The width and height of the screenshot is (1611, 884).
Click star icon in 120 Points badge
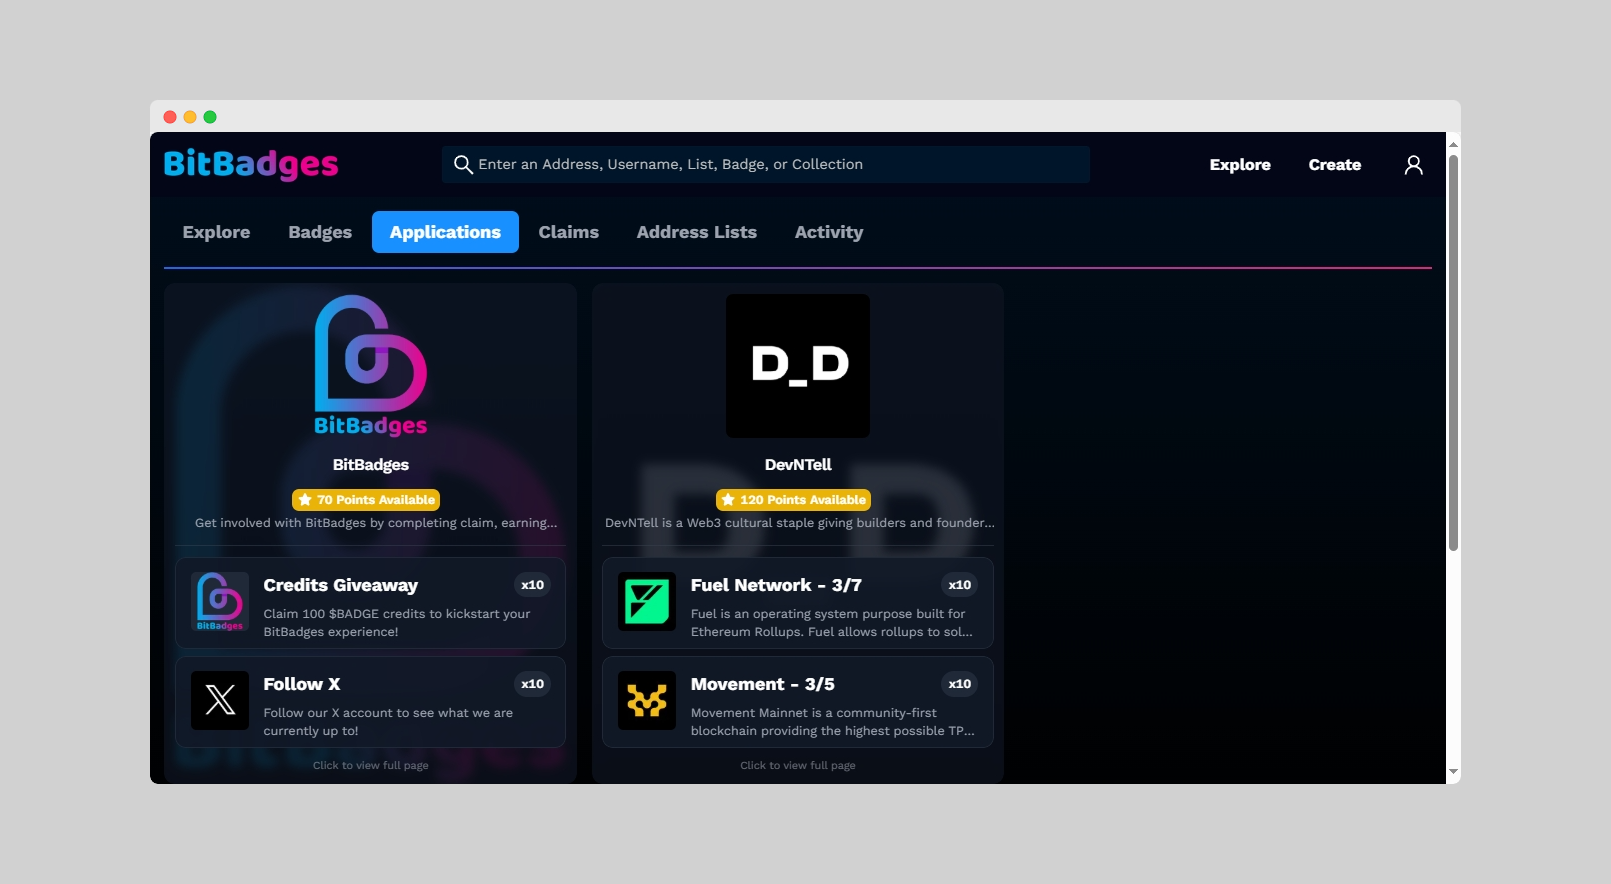(728, 500)
